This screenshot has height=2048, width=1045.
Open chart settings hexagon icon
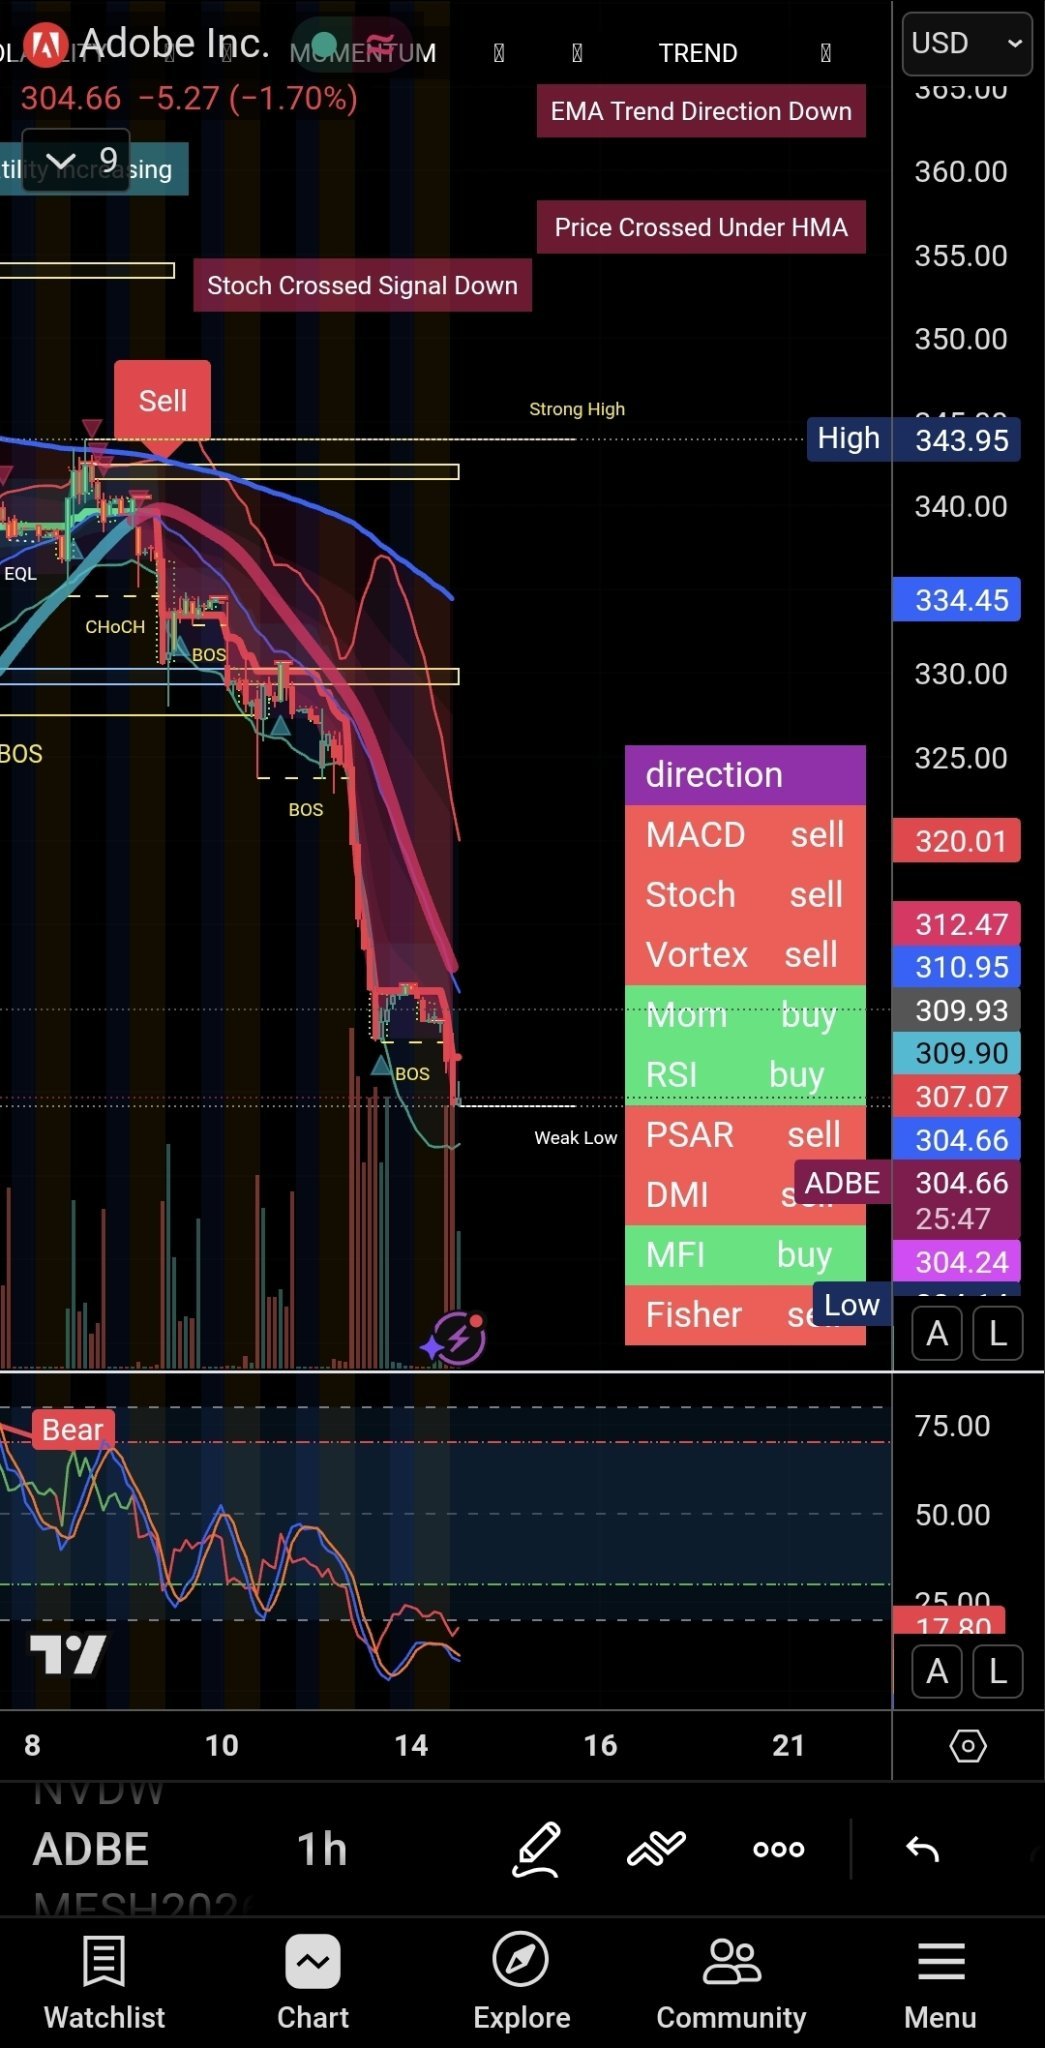pos(967,1746)
